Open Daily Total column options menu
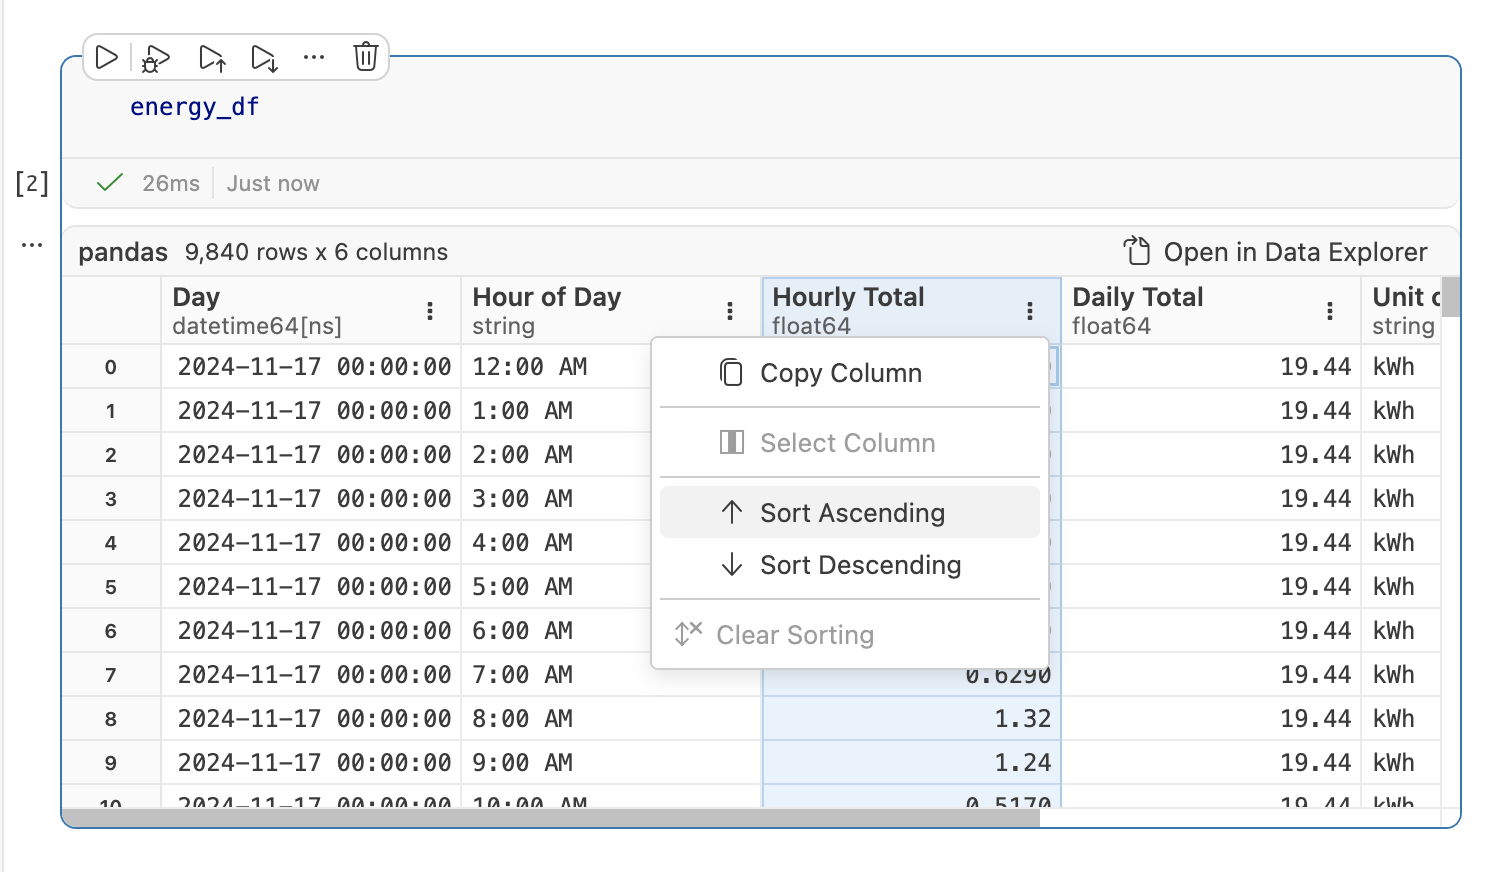This screenshot has width=1506, height=872. (x=1330, y=311)
